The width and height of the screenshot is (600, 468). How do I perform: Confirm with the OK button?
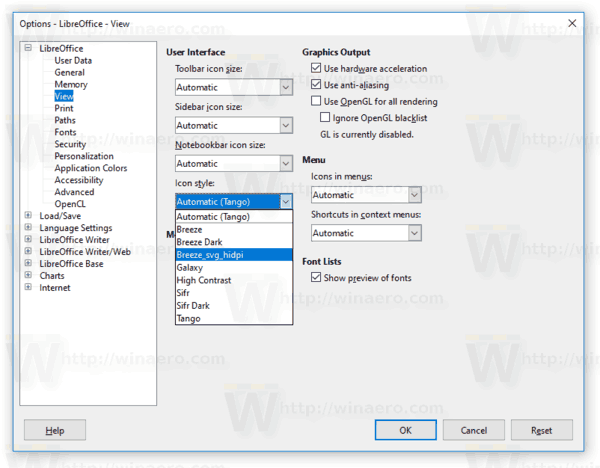point(406,430)
